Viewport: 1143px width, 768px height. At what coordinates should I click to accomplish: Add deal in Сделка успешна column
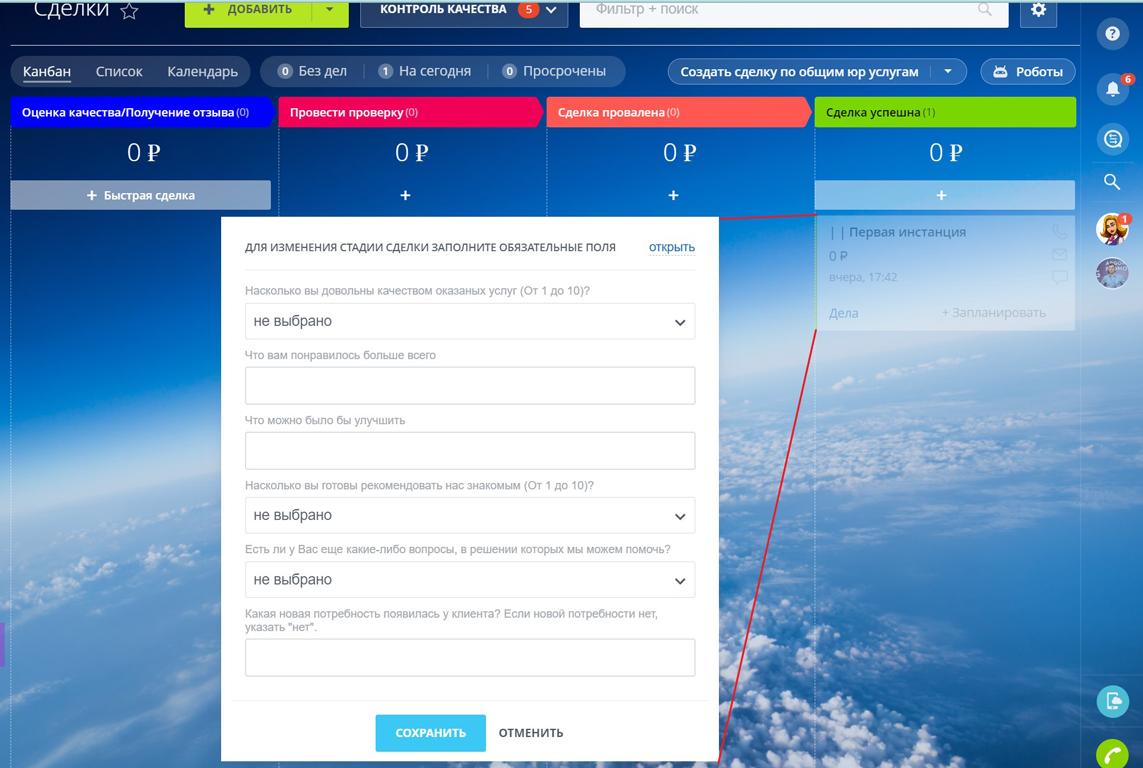[x=944, y=195]
